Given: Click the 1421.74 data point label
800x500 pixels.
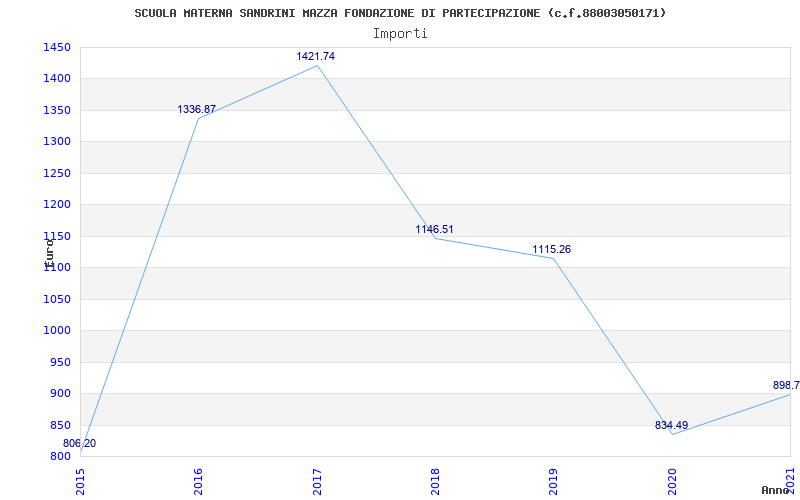Looking at the screenshot, I should point(315,57).
